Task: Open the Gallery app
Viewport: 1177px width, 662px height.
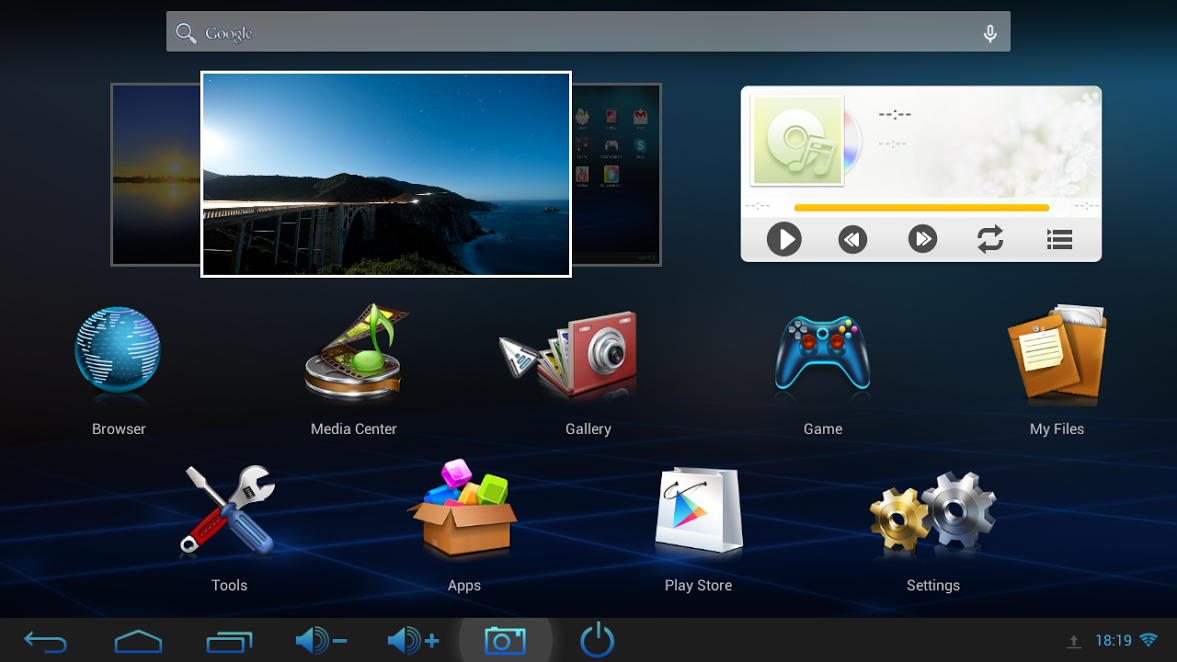Action: (587, 355)
